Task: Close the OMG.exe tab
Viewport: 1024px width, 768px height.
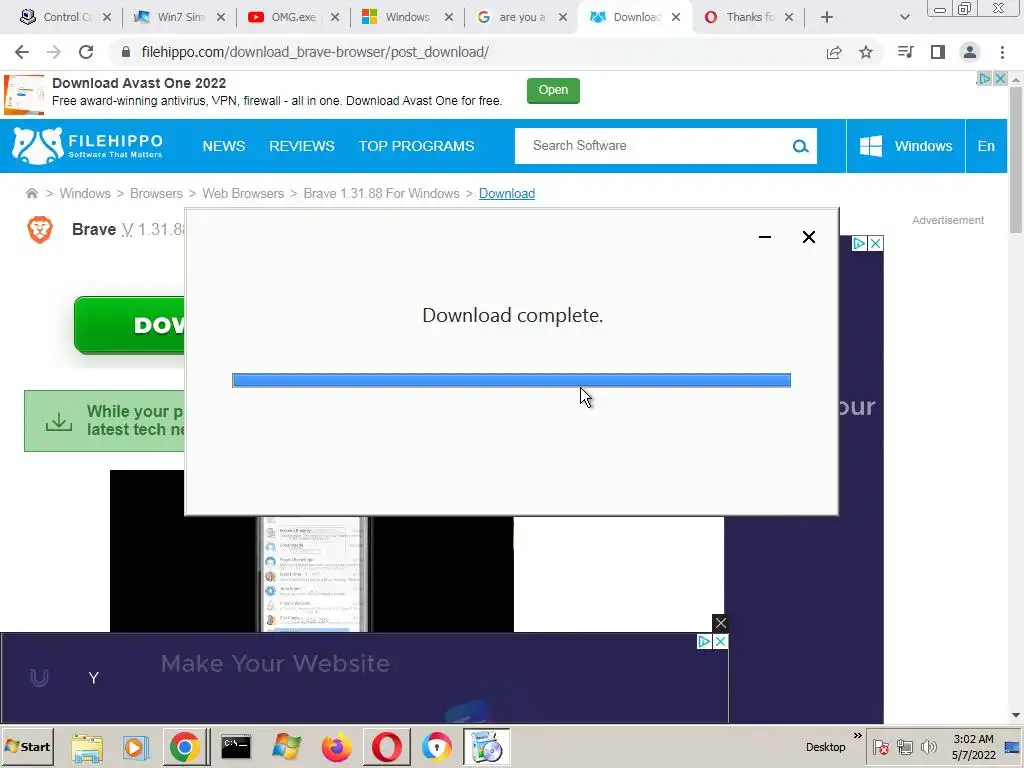Action: (334, 17)
